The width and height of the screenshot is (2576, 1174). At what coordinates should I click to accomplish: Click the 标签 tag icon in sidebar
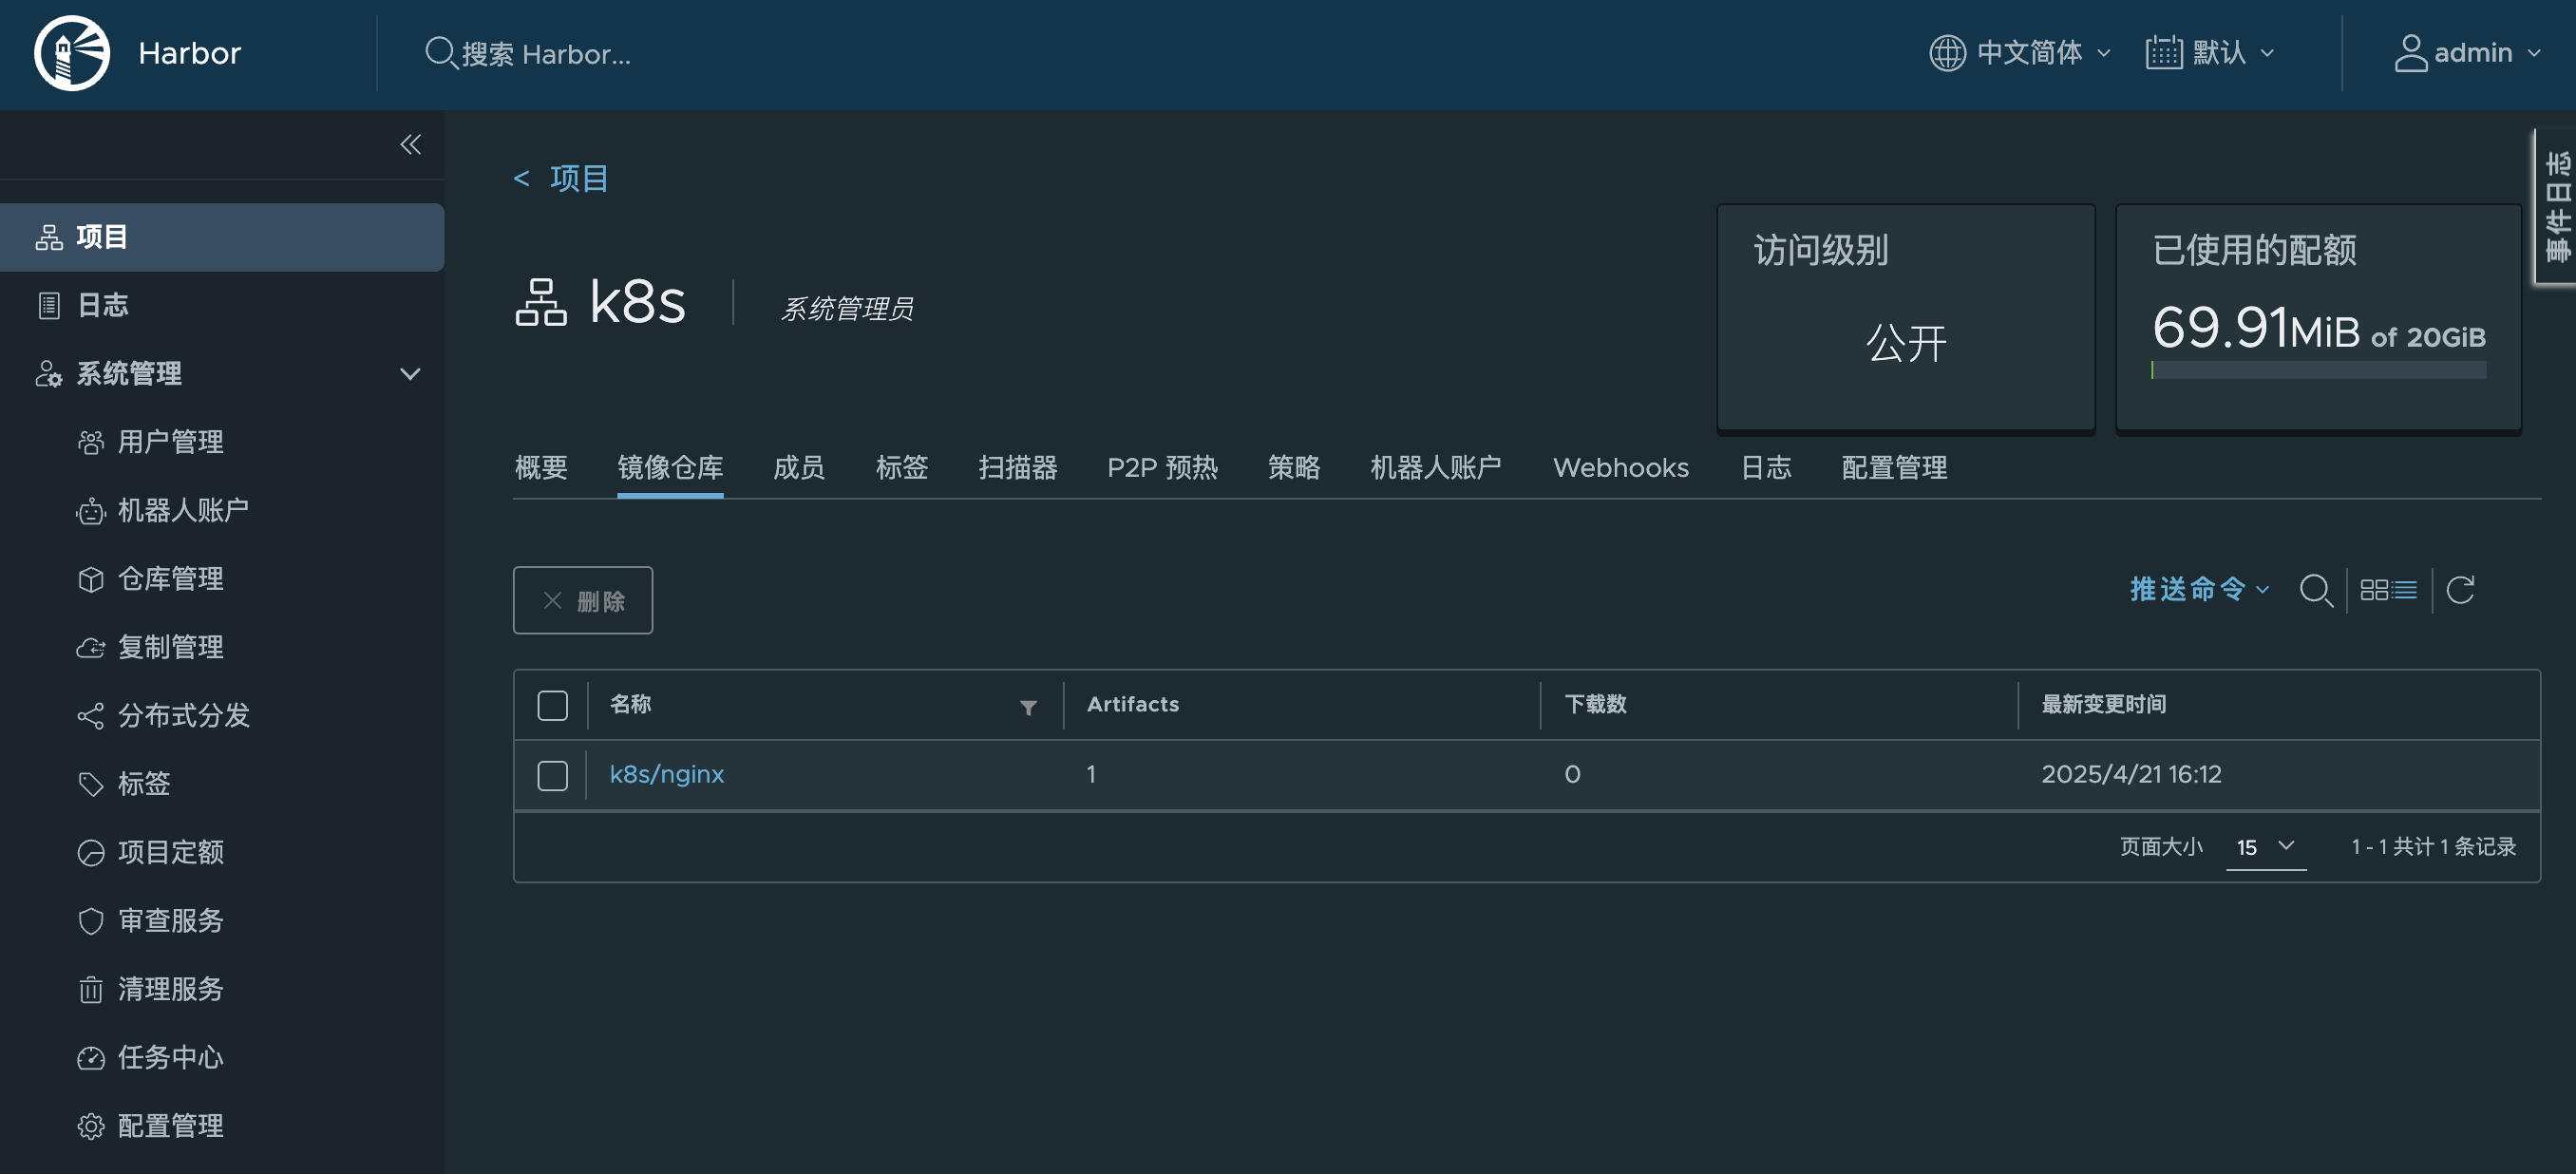[x=91, y=784]
